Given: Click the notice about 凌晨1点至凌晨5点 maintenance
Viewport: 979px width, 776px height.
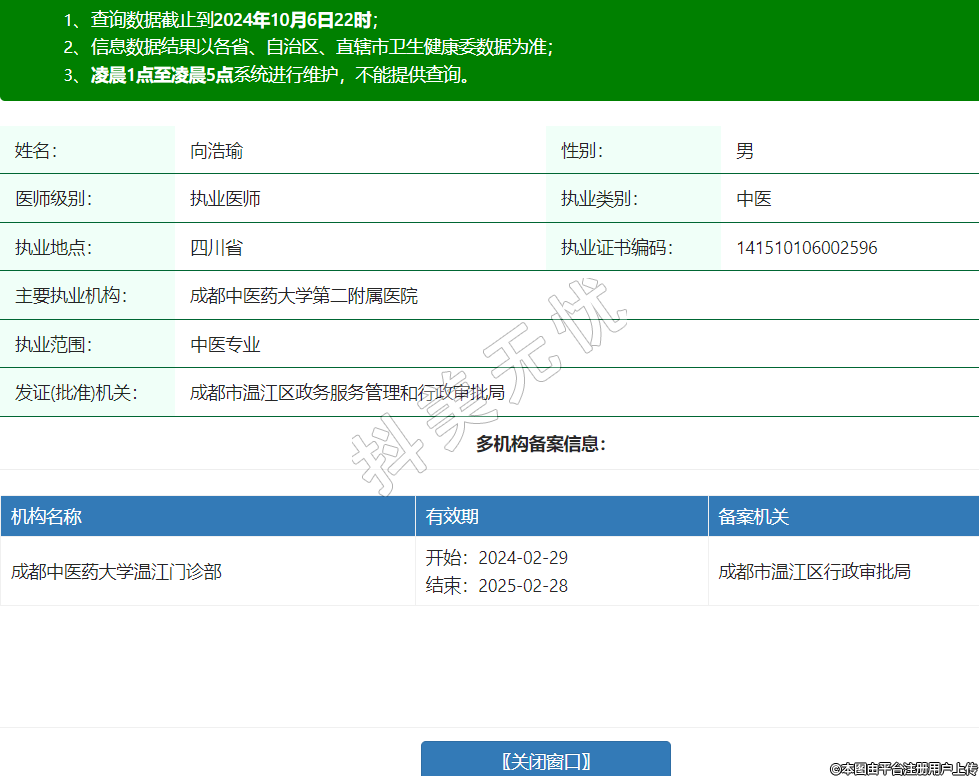Looking at the screenshot, I should click(x=280, y=75).
